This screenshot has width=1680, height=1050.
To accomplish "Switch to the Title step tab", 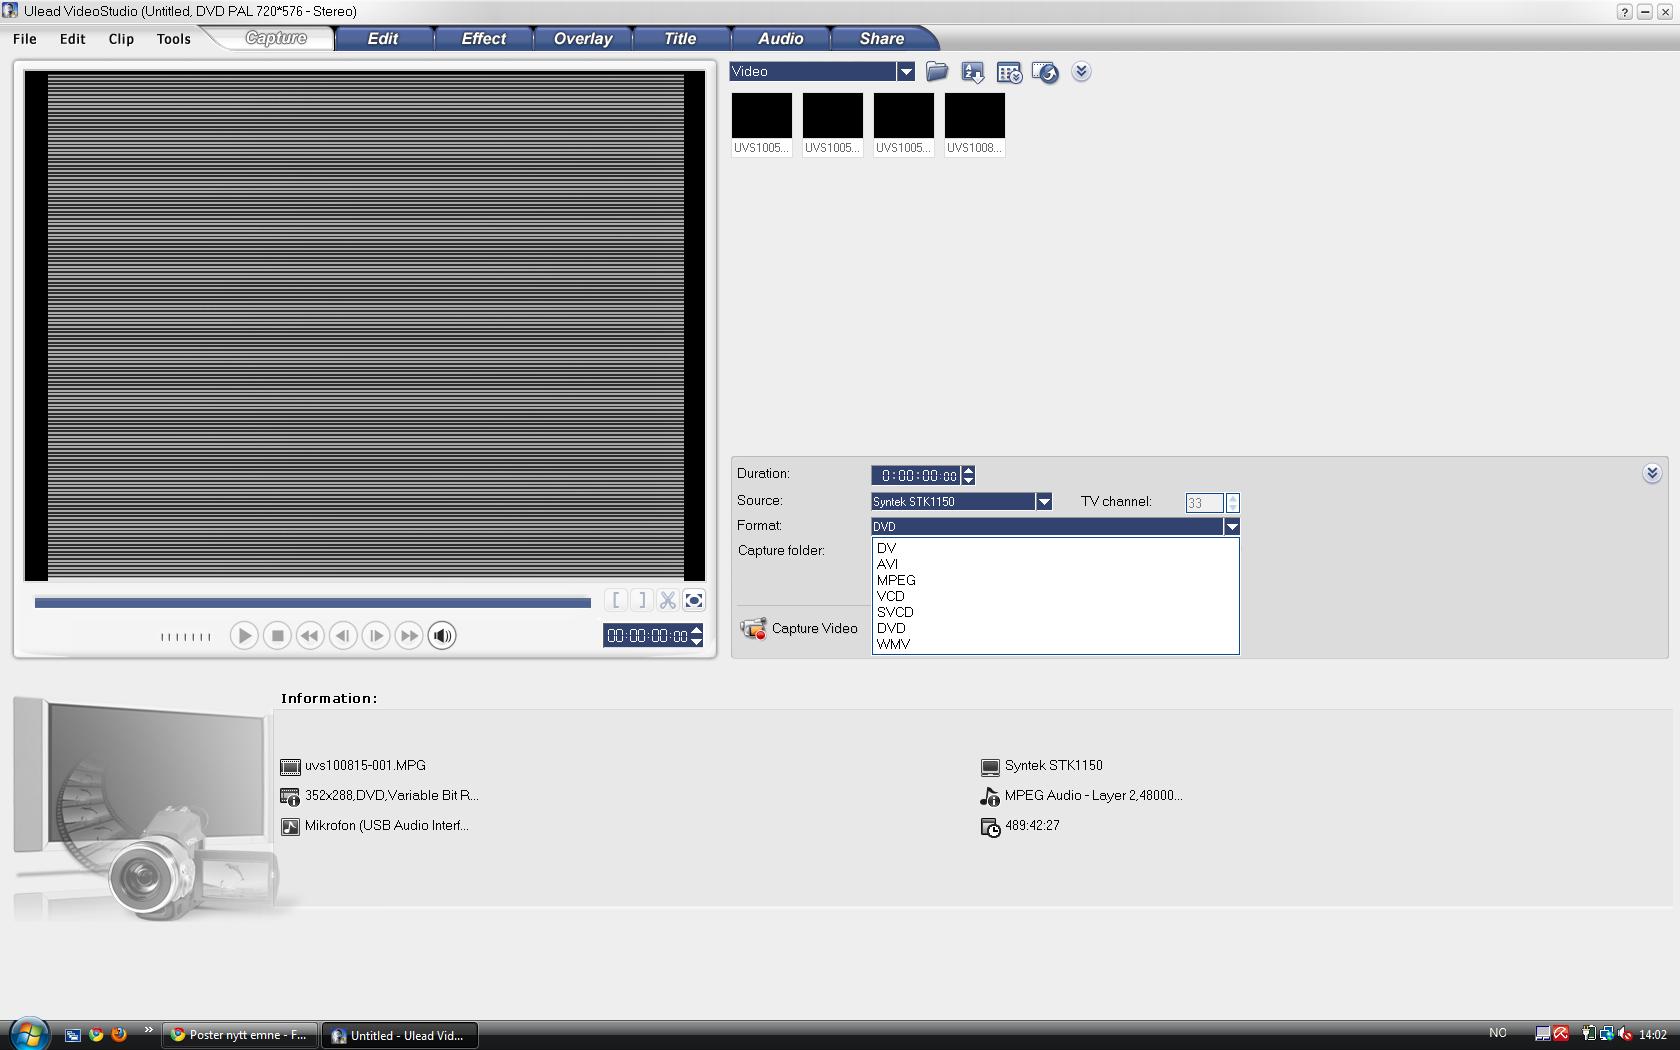I will click(x=680, y=38).
